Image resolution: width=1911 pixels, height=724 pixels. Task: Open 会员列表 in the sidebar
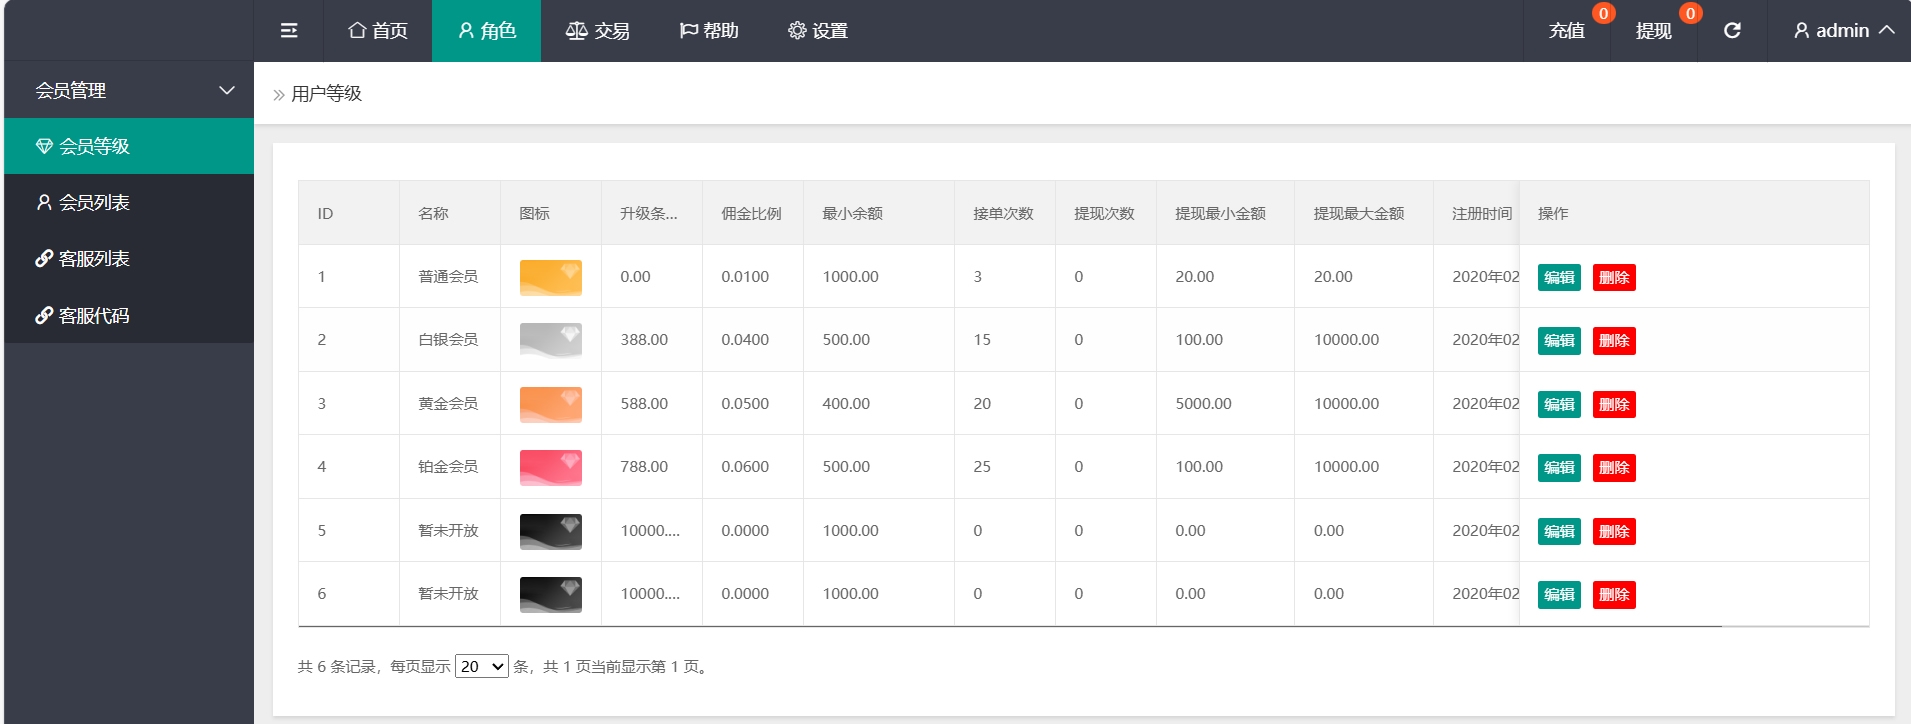(94, 202)
